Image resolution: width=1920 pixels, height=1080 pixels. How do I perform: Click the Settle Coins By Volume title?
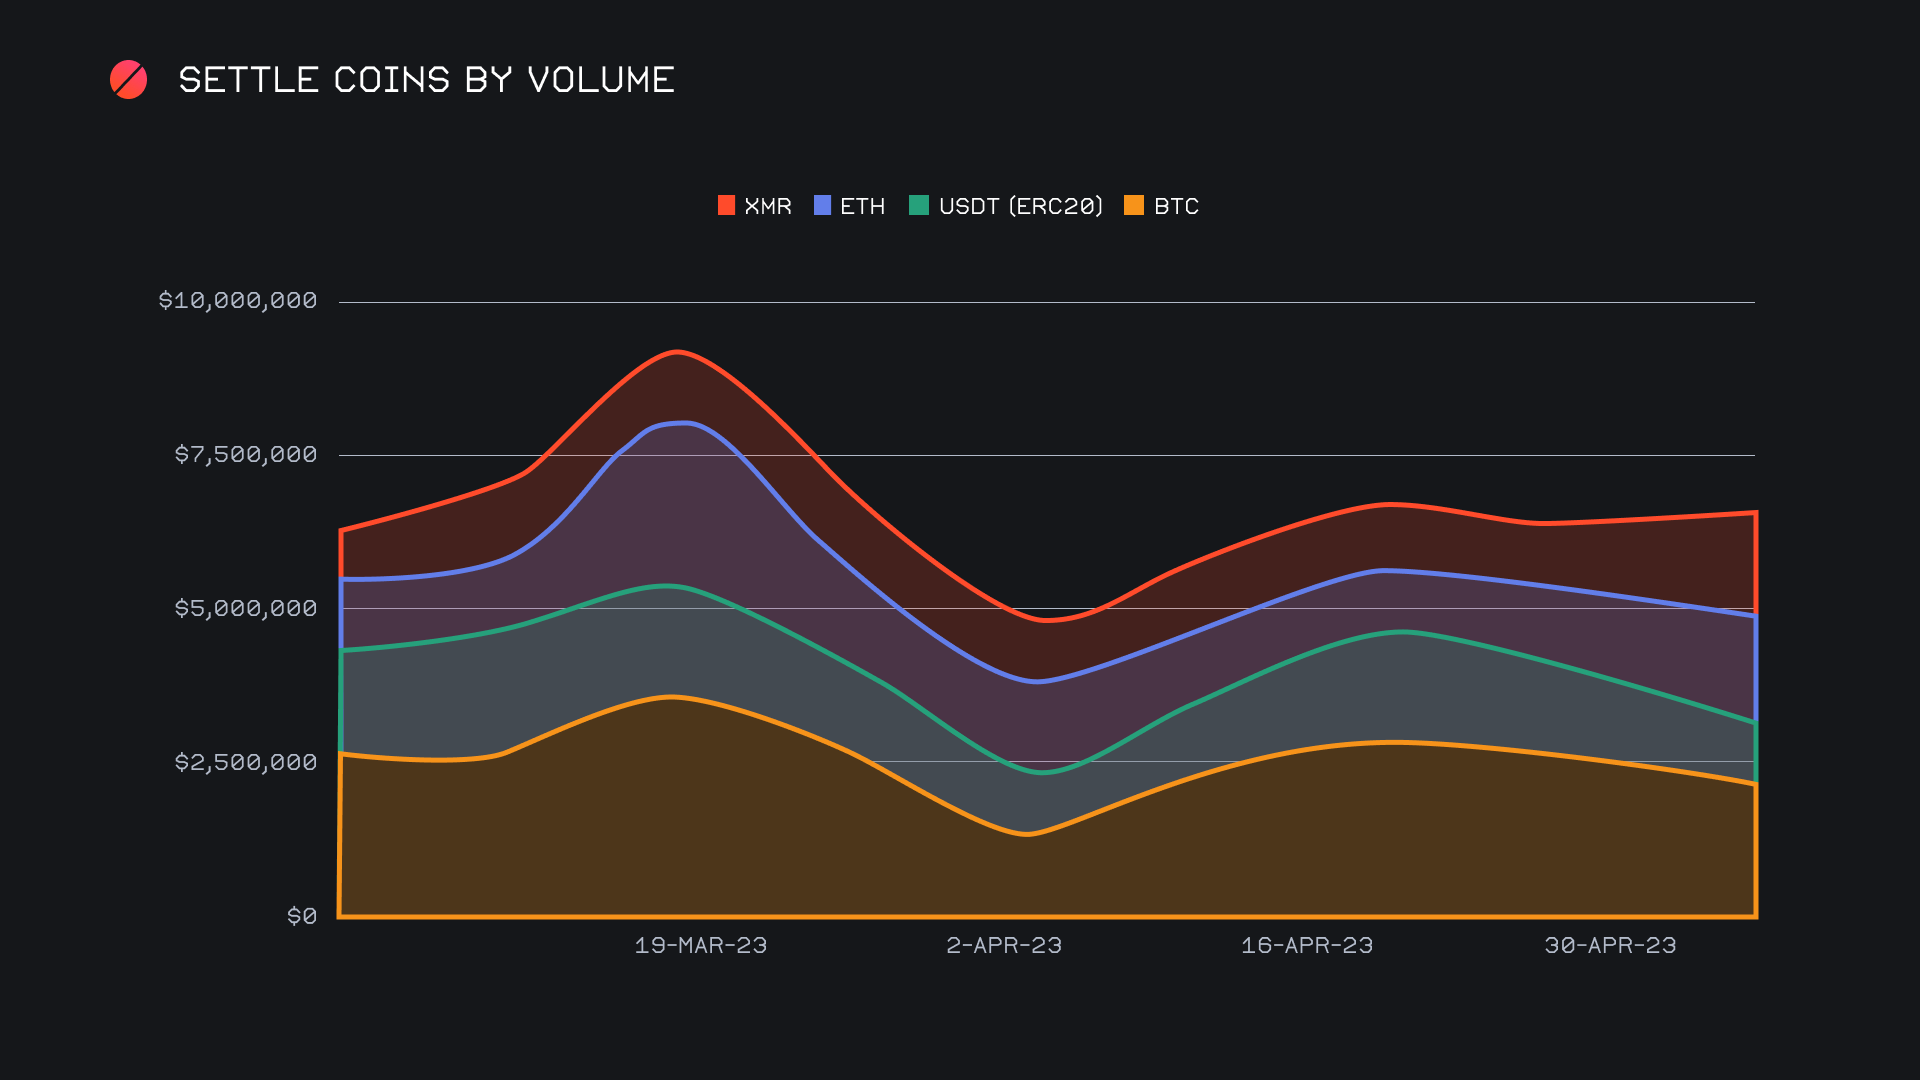(426, 80)
